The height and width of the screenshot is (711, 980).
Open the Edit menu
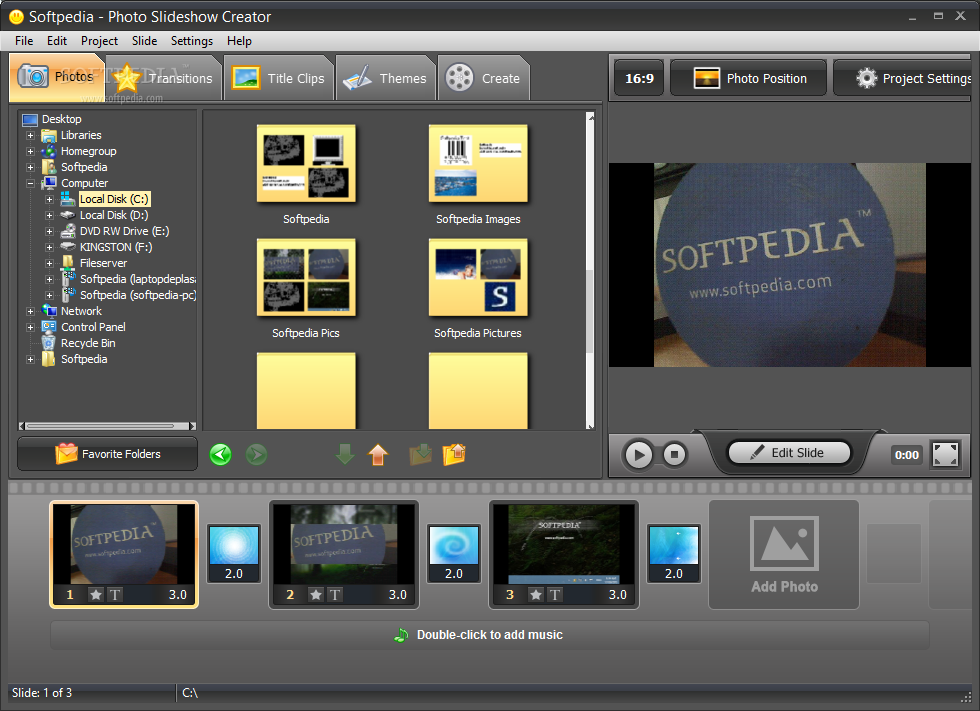pos(57,41)
